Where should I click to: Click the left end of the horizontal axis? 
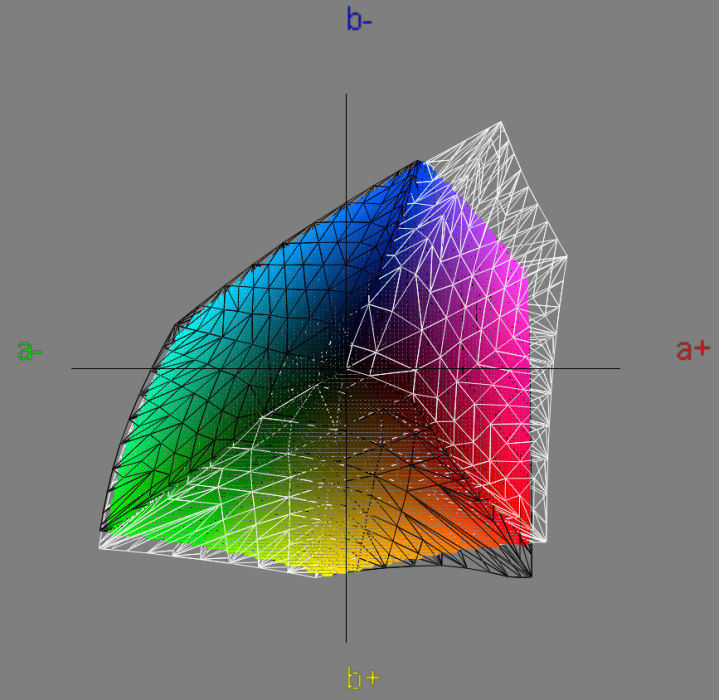point(72,368)
